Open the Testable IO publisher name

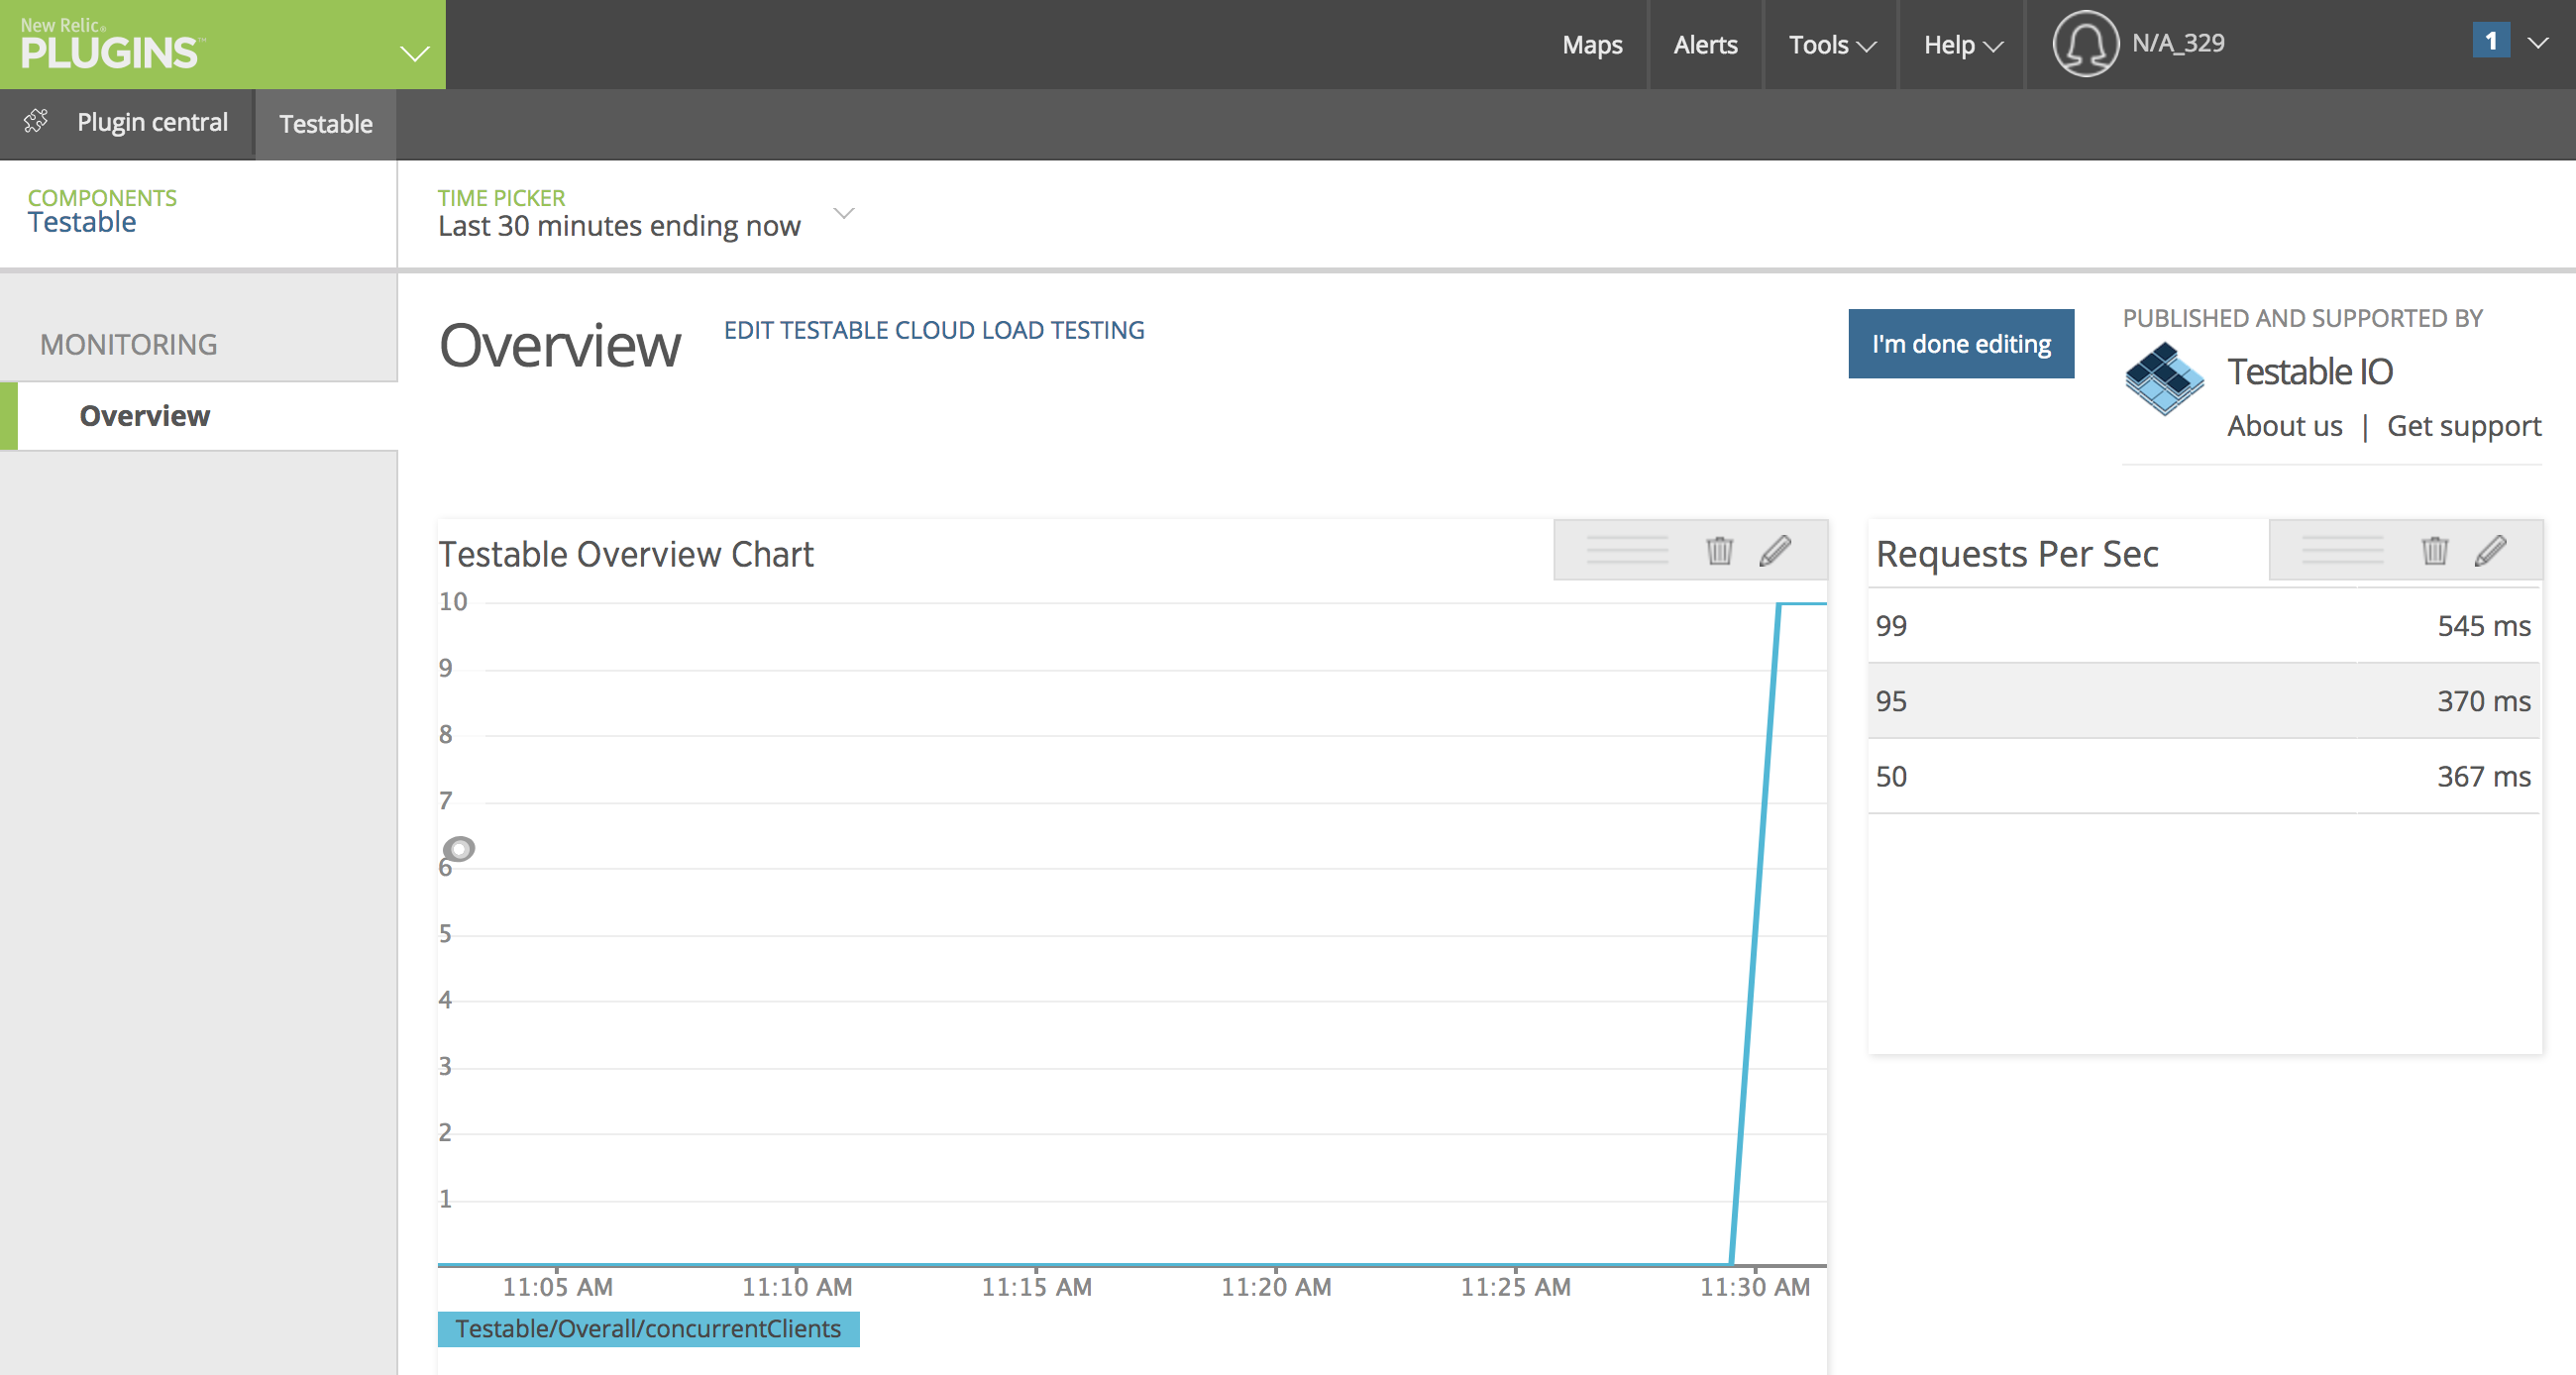tap(2309, 371)
